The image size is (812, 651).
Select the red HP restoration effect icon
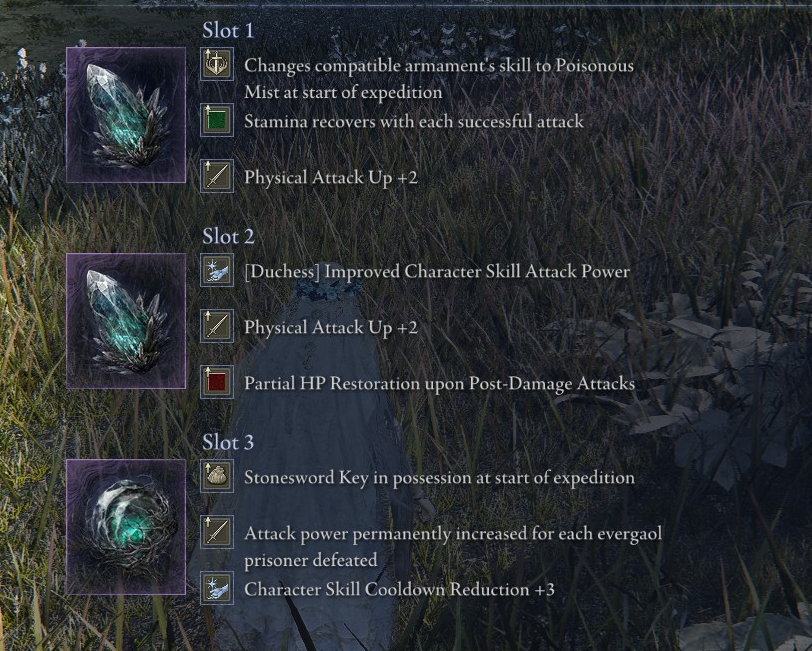pyautogui.click(x=217, y=382)
